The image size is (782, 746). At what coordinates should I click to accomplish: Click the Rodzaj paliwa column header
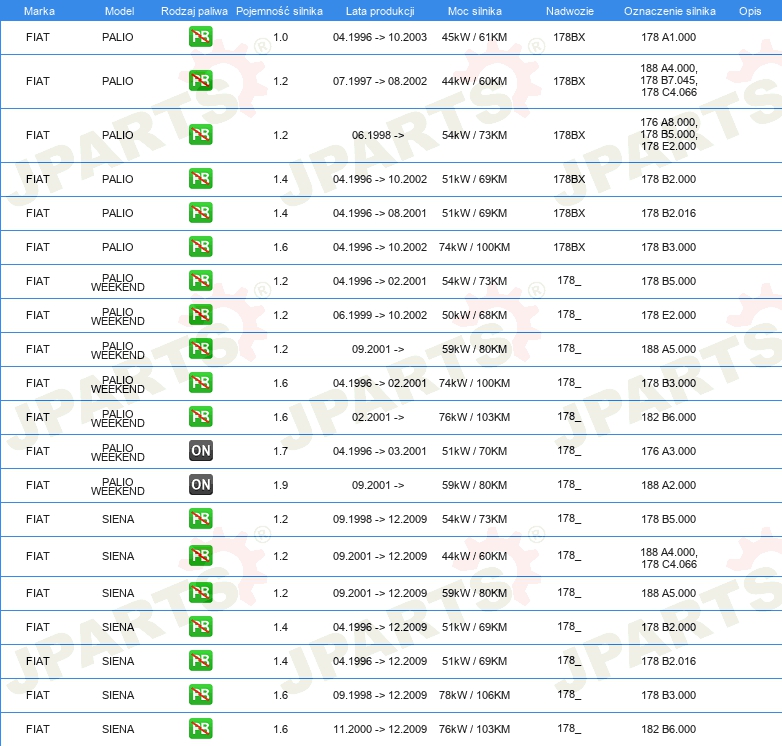click(194, 11)
